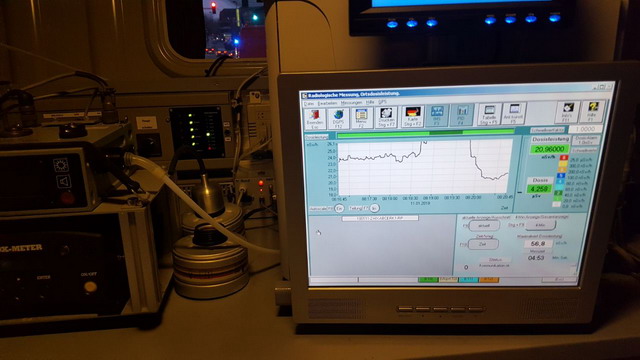Open the GPS menu
The image size is (640, 360).
point(382,102)
